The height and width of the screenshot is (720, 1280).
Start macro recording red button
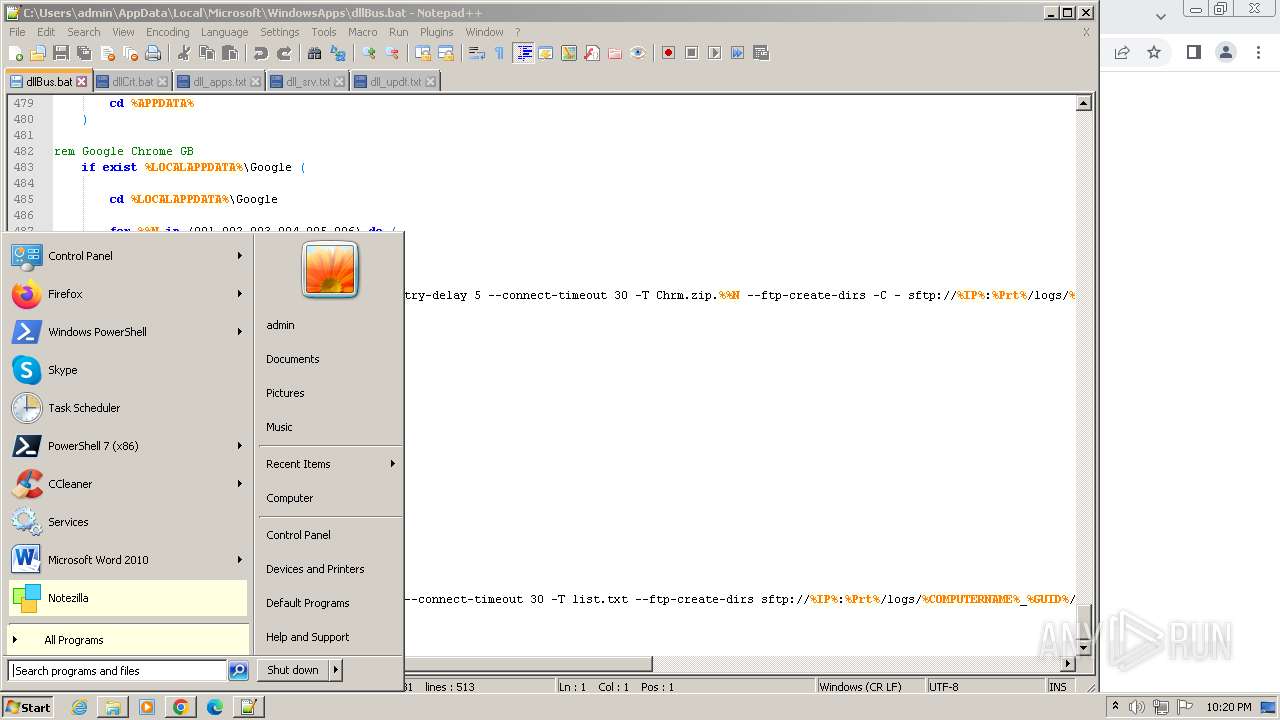tap(668, 53)
